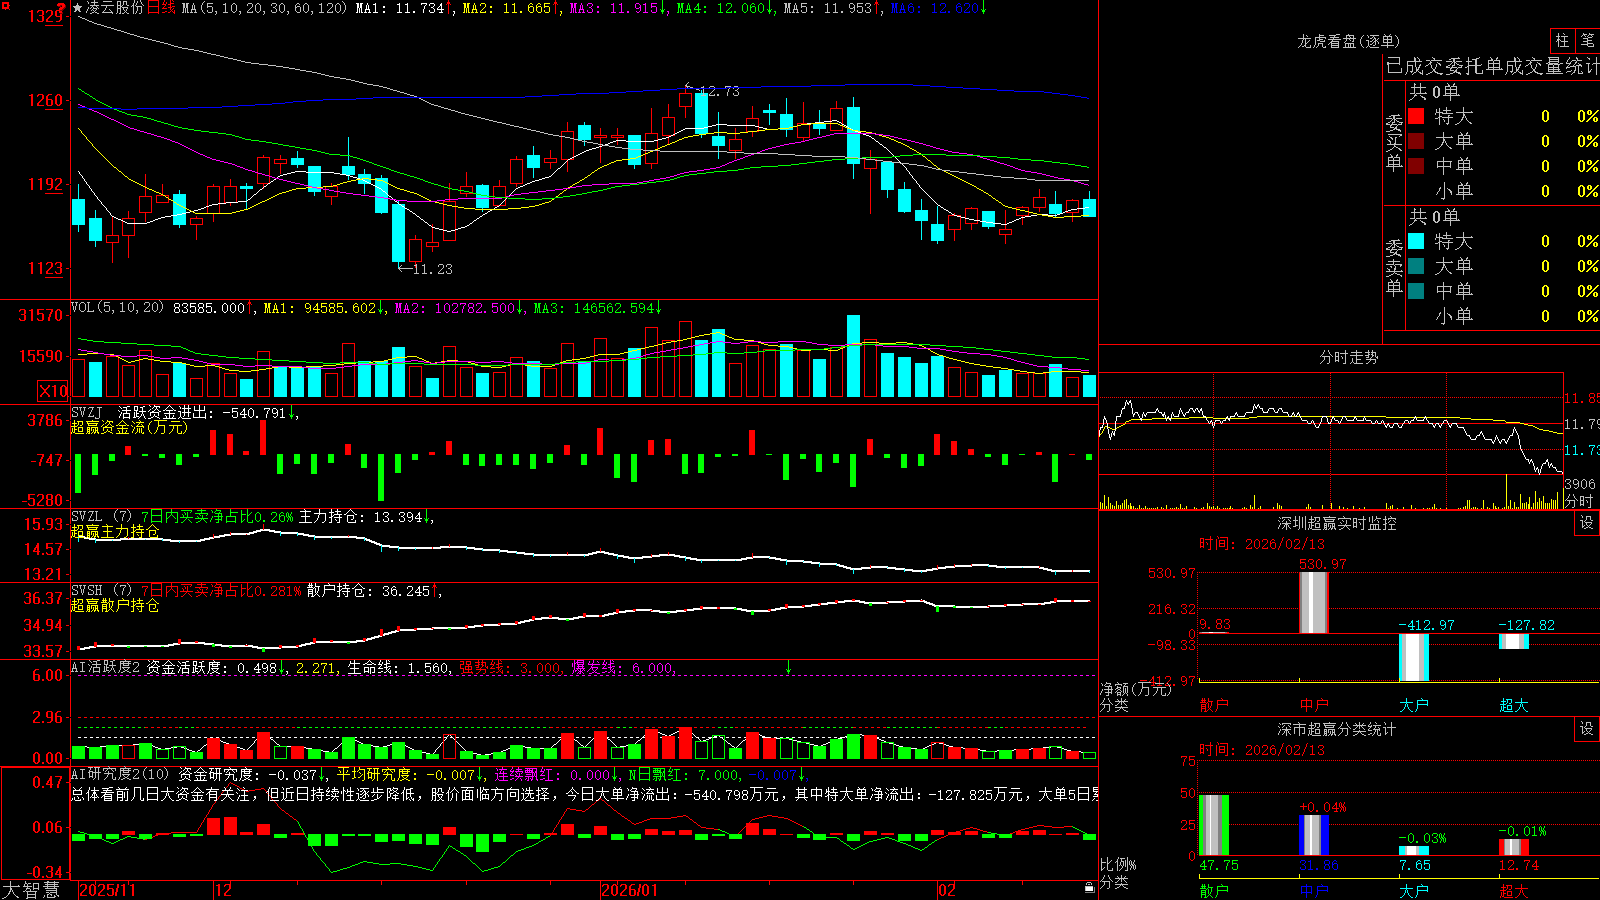1600x900 pixels.
Task: Click the -412.97 大户 net outflow bar
Action: pyautogui.click(x=1413, y=657)
